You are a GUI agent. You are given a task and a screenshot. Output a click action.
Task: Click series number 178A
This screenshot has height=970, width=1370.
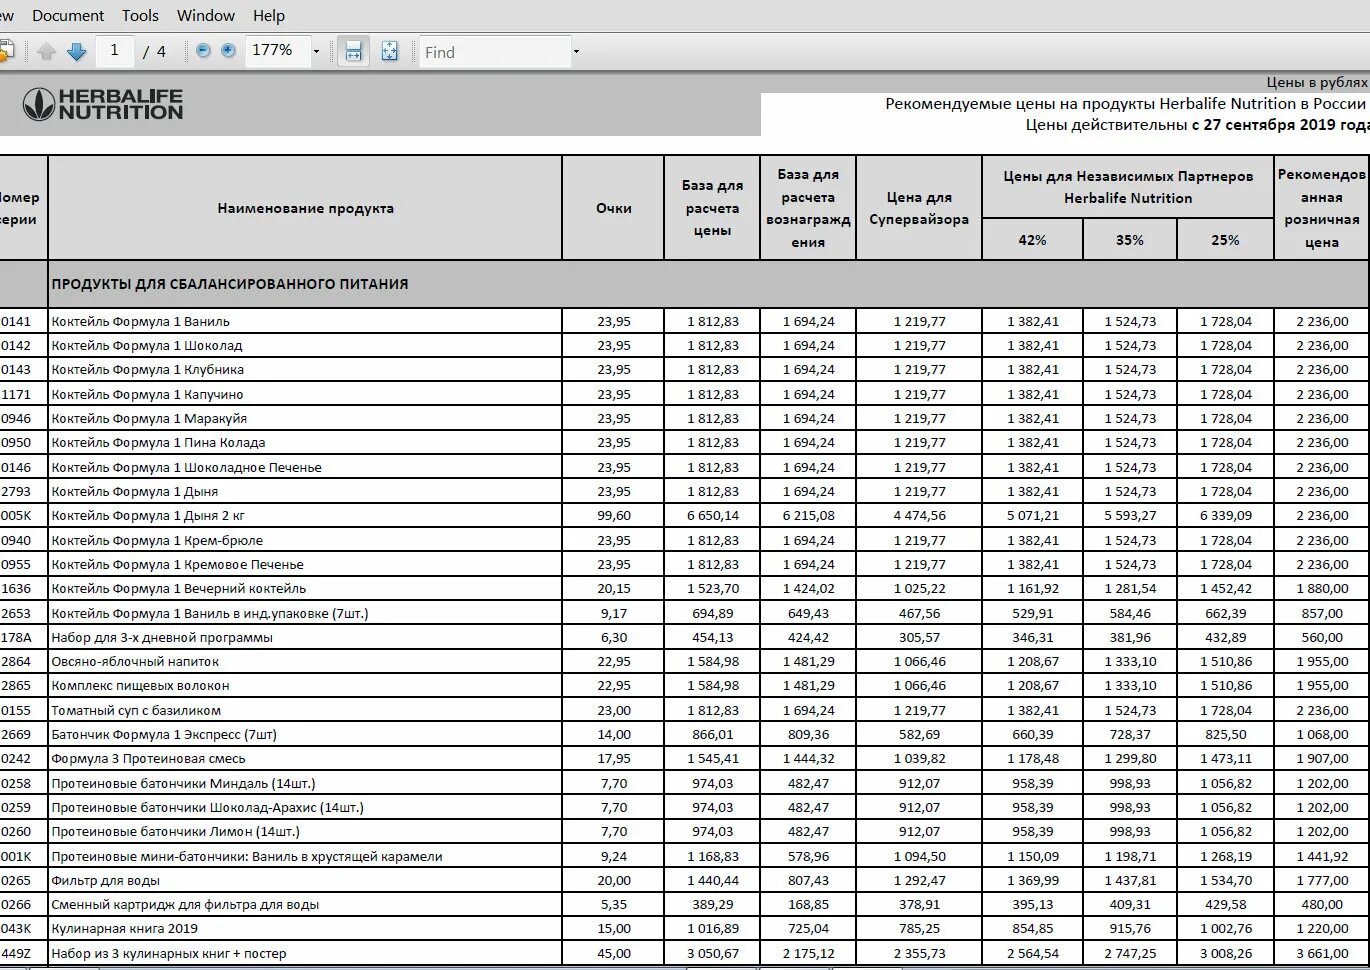tap(16, 637)
